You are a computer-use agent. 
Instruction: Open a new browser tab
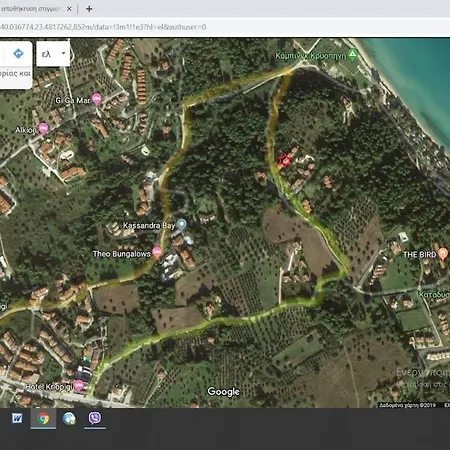pos(89,9)
